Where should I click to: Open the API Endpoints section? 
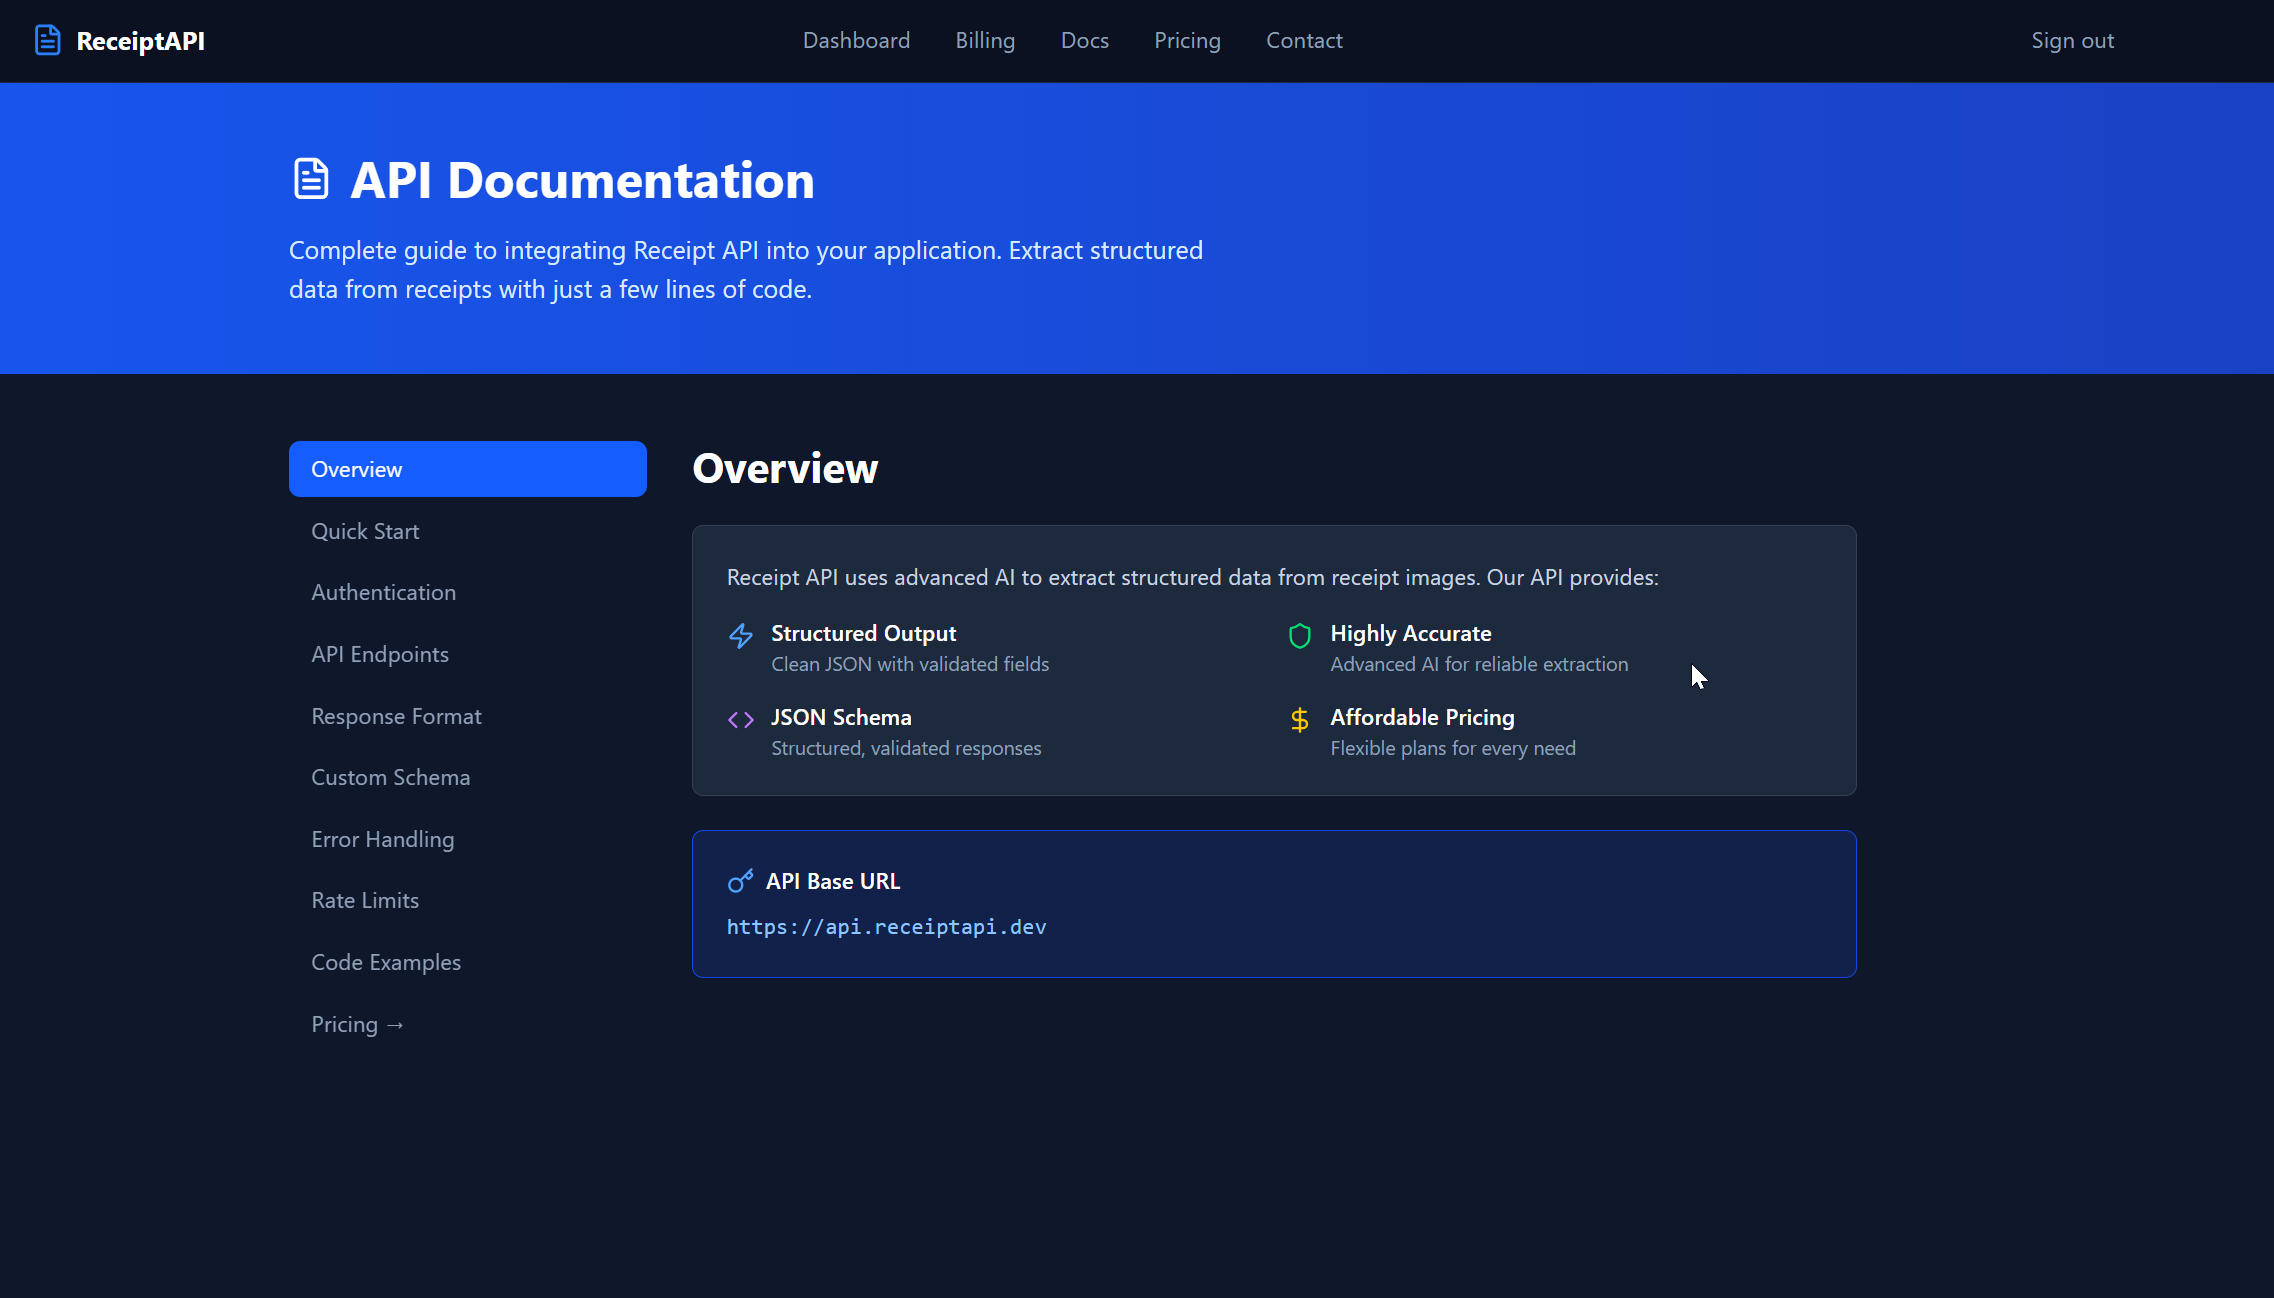[380, 654]
